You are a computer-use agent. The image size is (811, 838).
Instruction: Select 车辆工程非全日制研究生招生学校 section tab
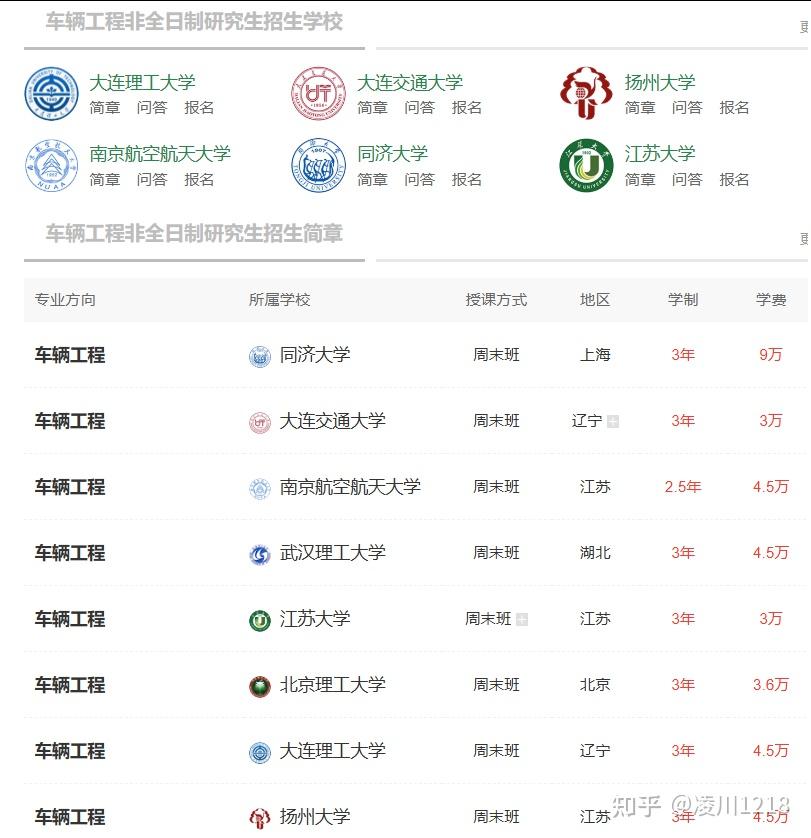pos(194,22)
